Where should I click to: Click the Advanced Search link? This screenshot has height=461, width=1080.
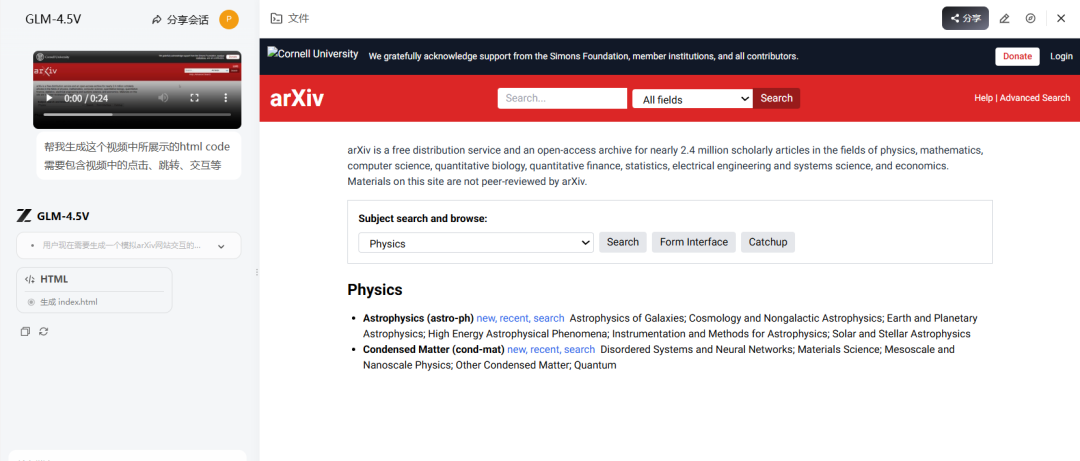1035,98
